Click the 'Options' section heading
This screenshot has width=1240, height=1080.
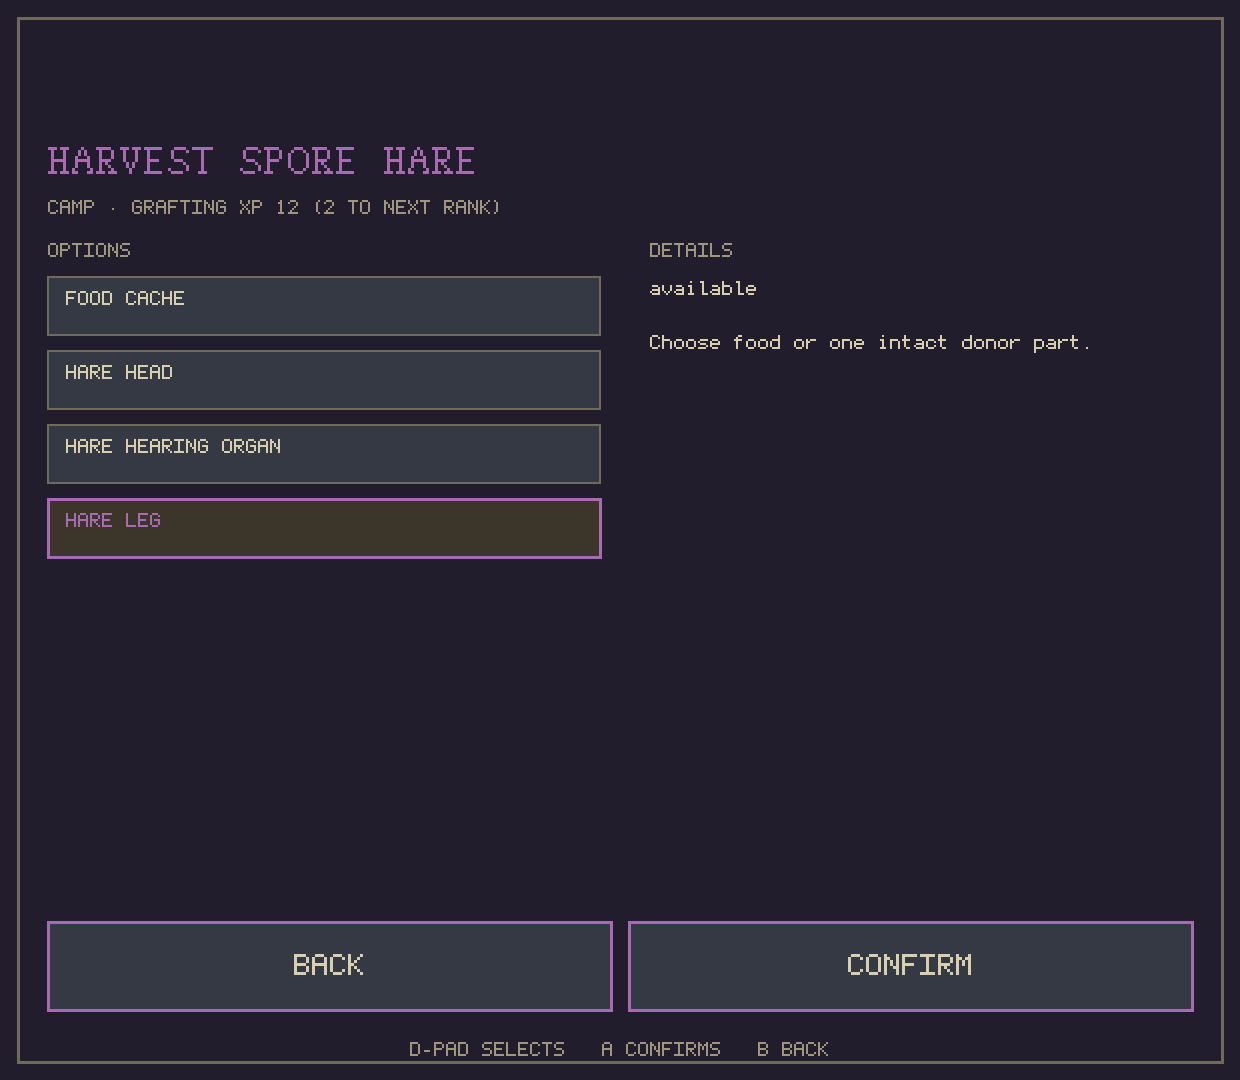click(89, 250)
